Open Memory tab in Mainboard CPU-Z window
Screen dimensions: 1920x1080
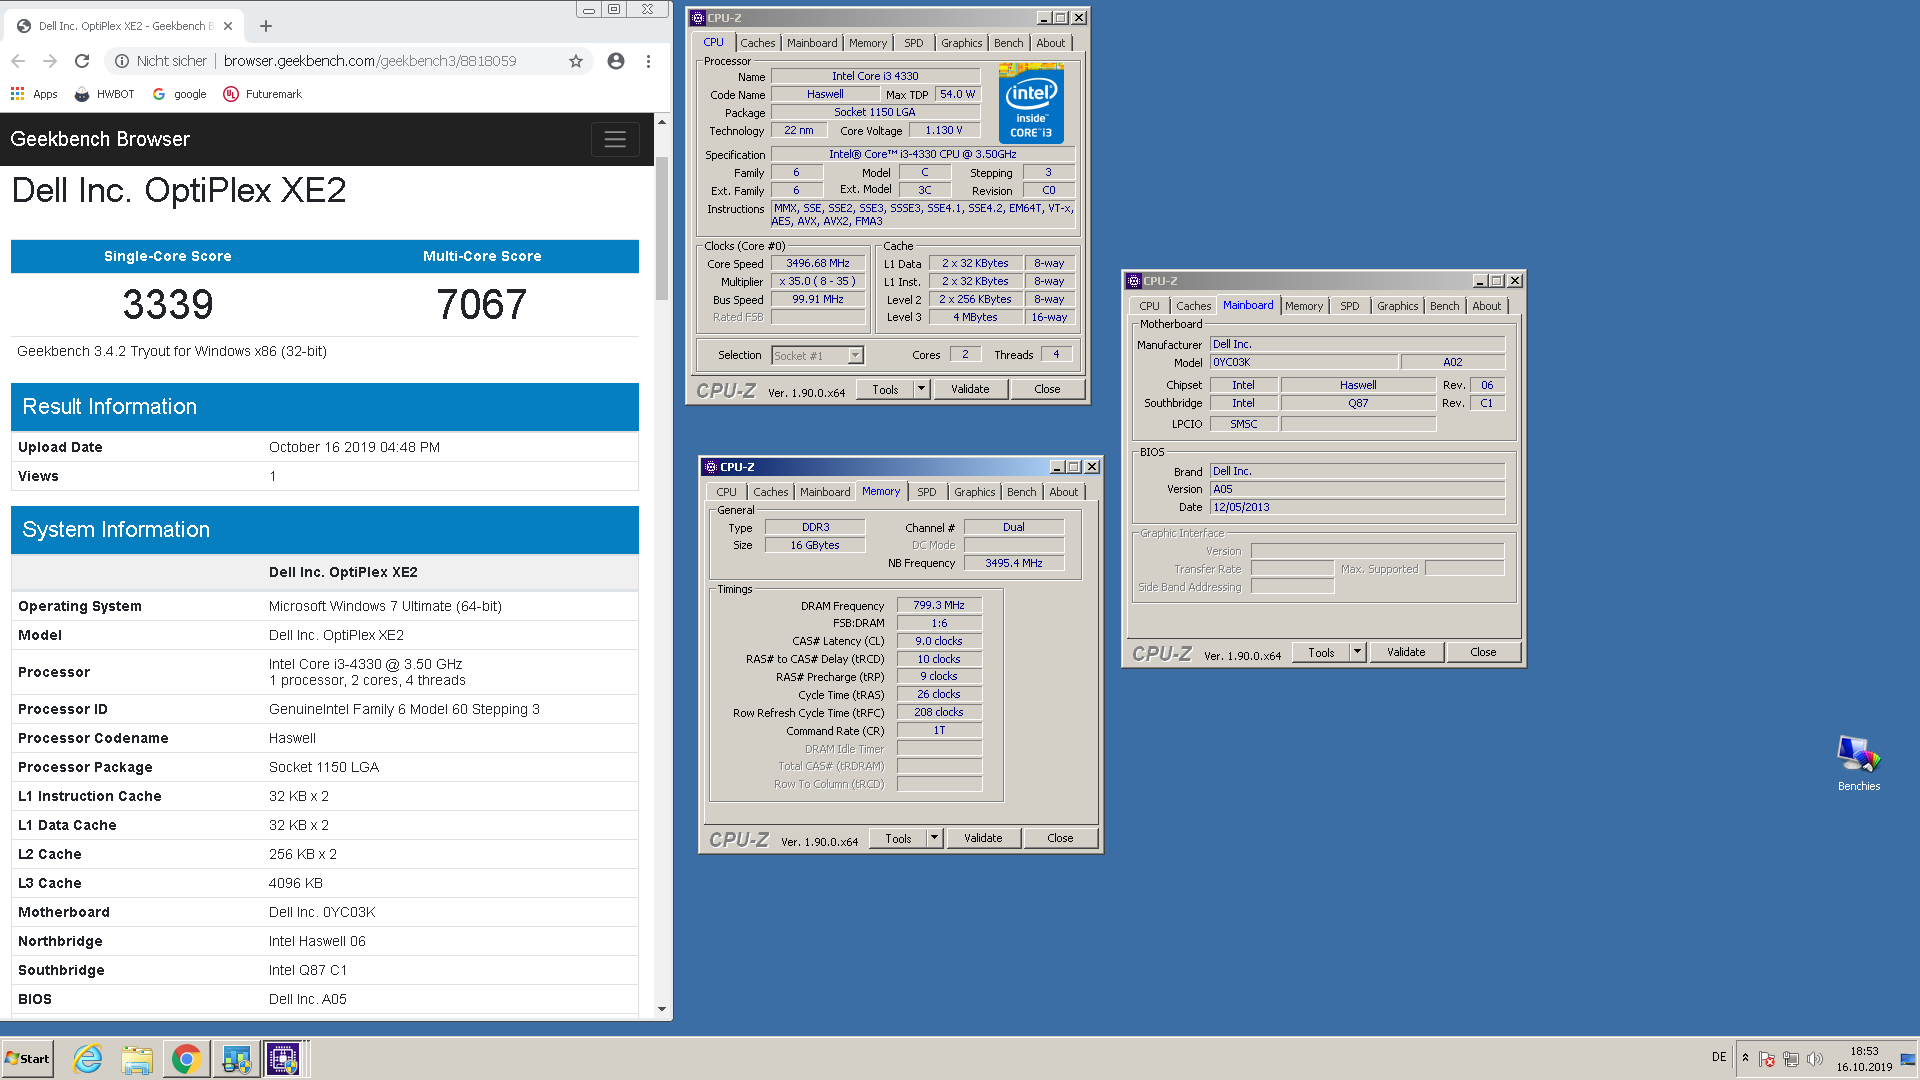click(x=1304, y=306)
